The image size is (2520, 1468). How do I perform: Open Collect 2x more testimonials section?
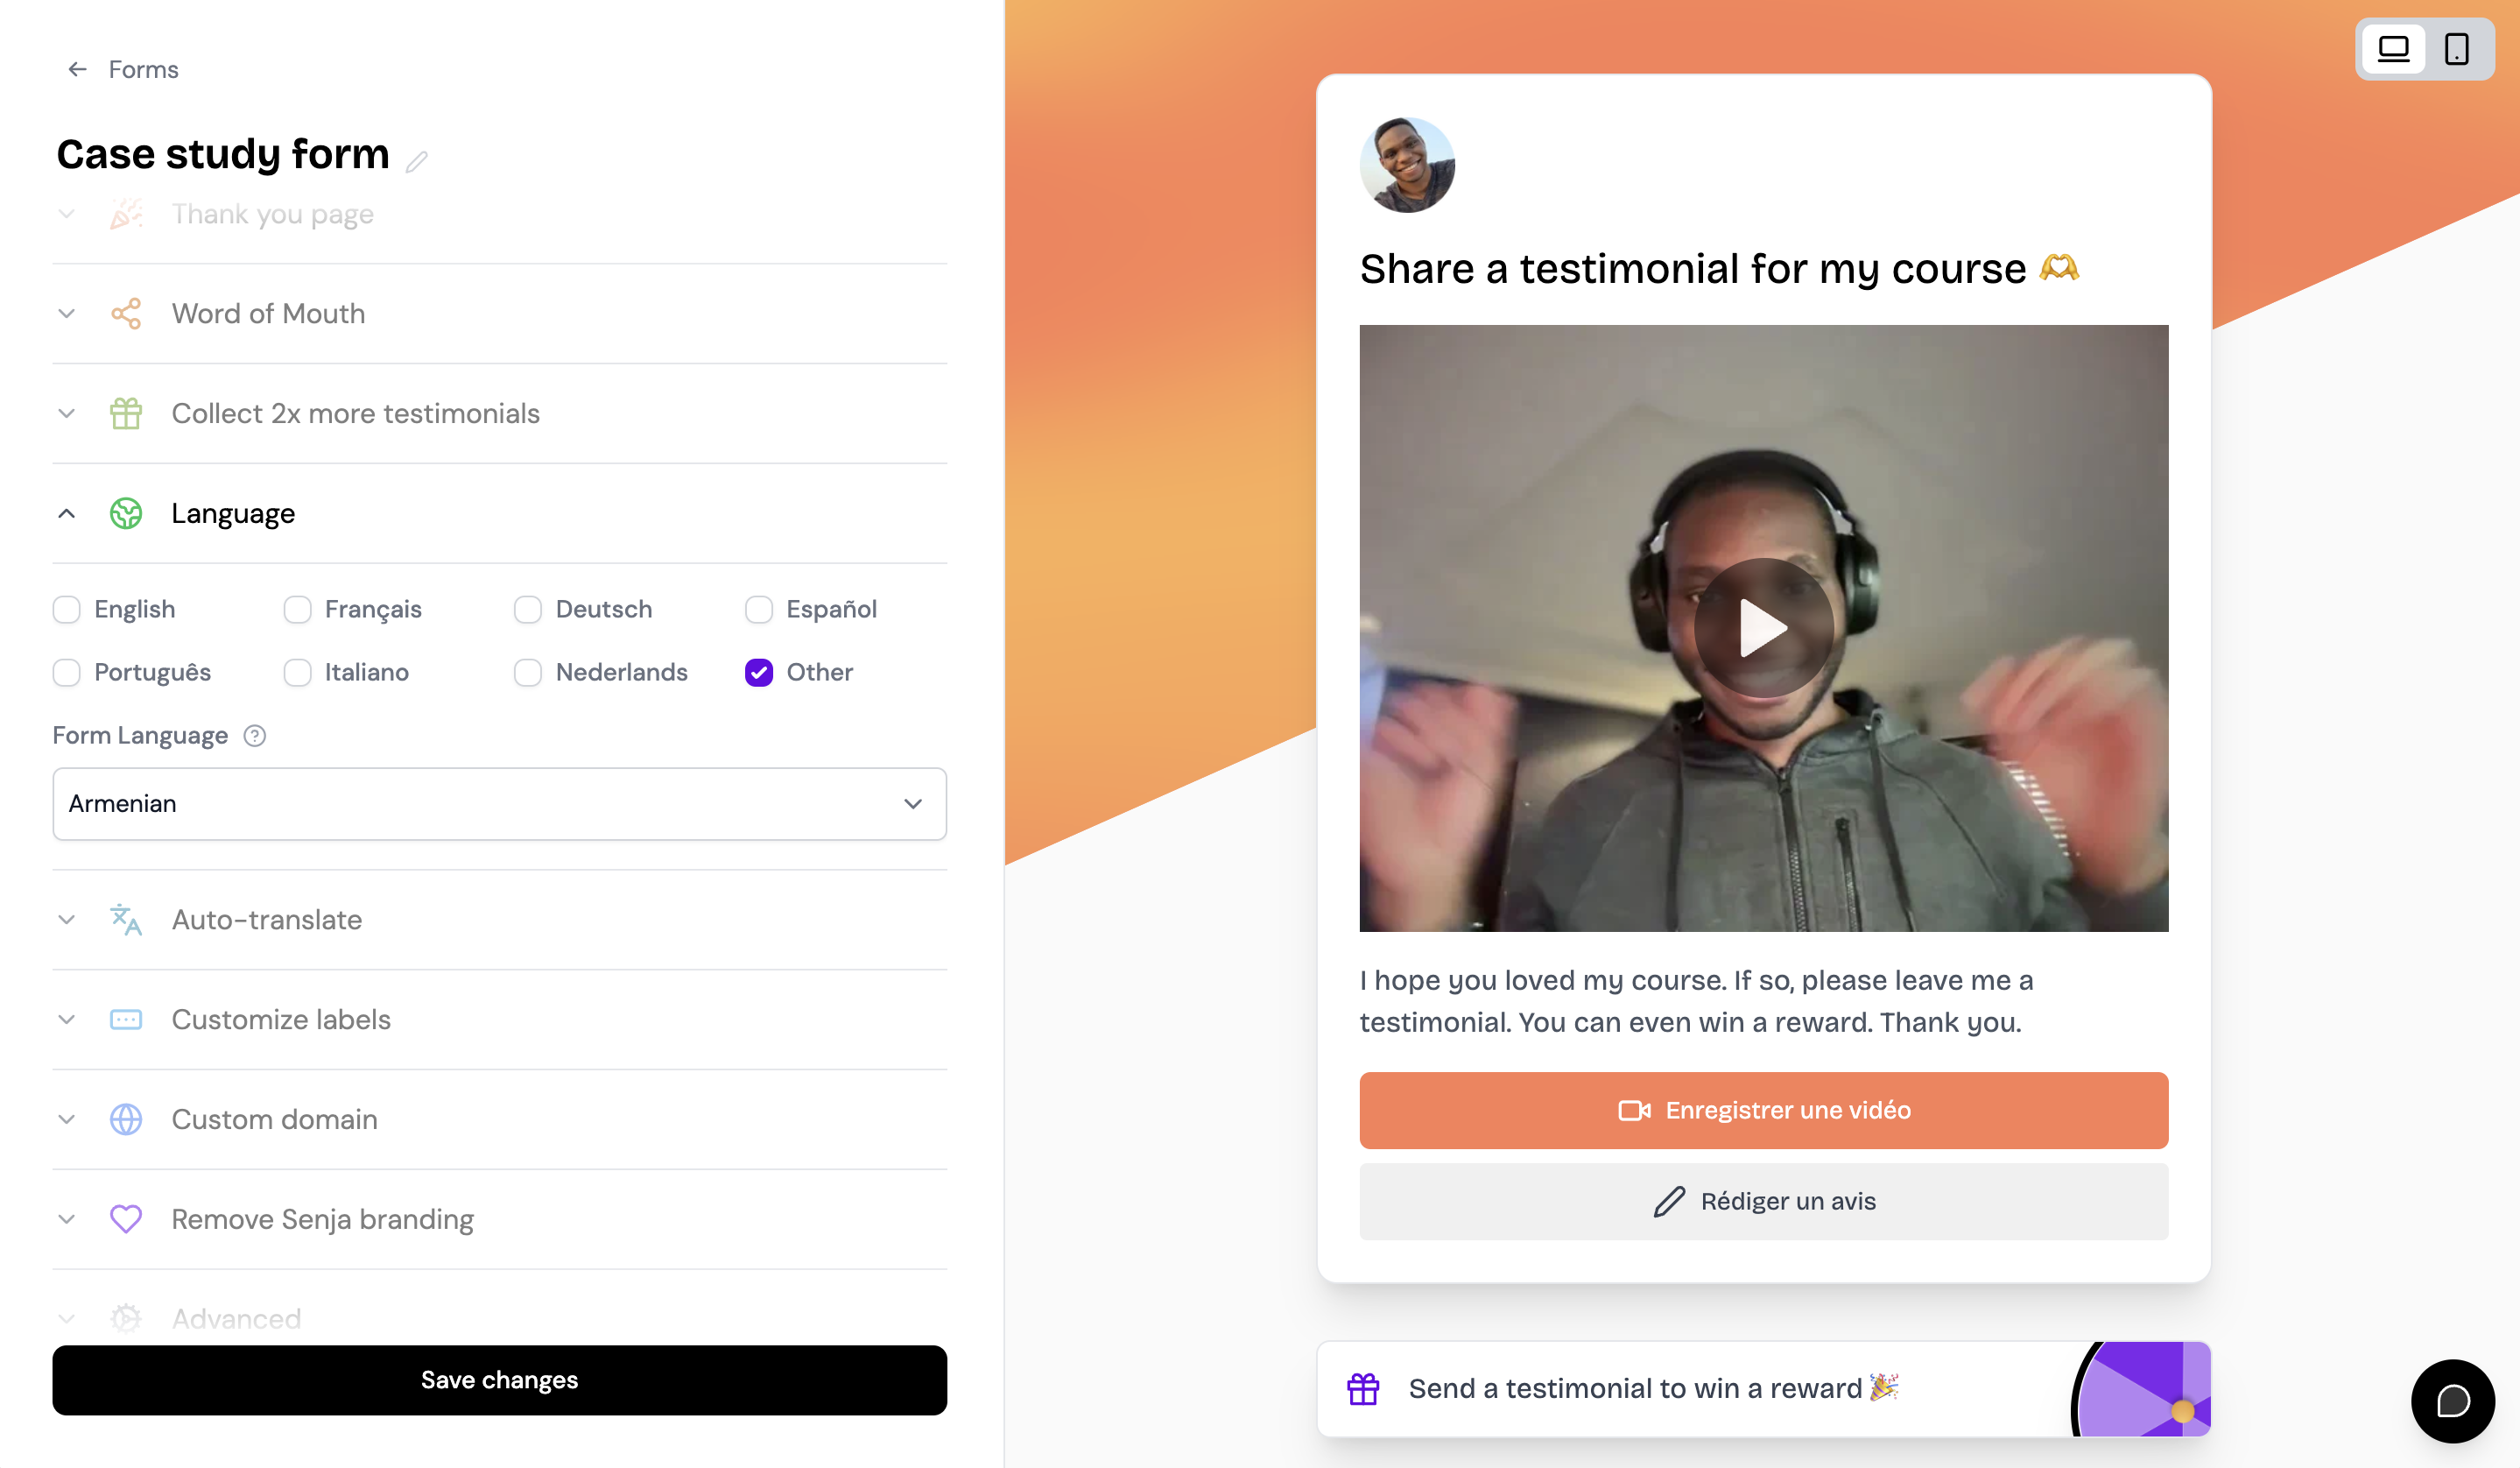[355, 413]
